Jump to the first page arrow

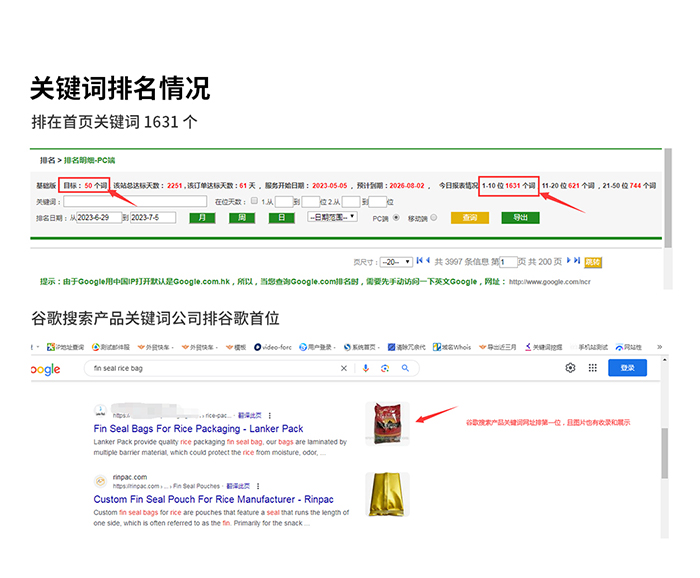(418, 261)
